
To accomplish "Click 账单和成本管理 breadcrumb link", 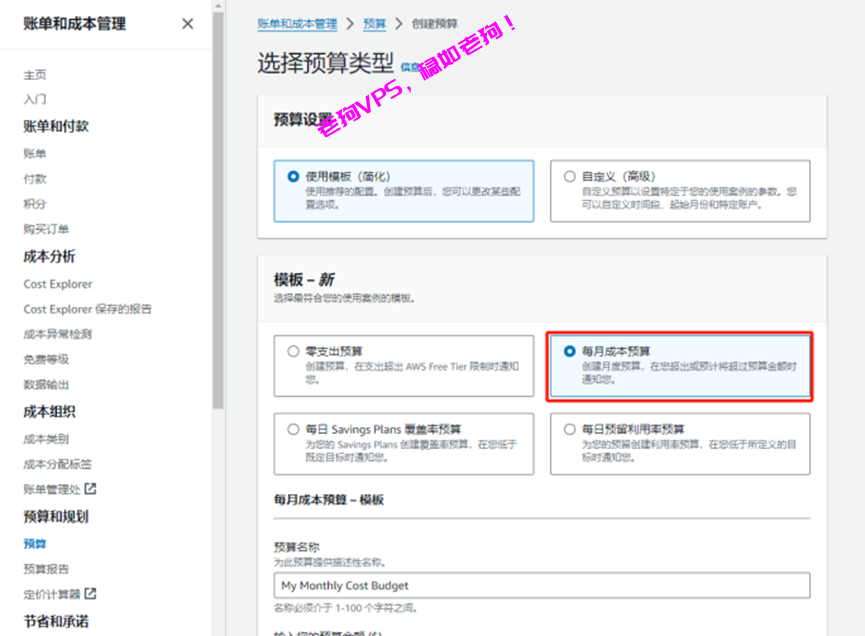I will [x=296, y=22].
